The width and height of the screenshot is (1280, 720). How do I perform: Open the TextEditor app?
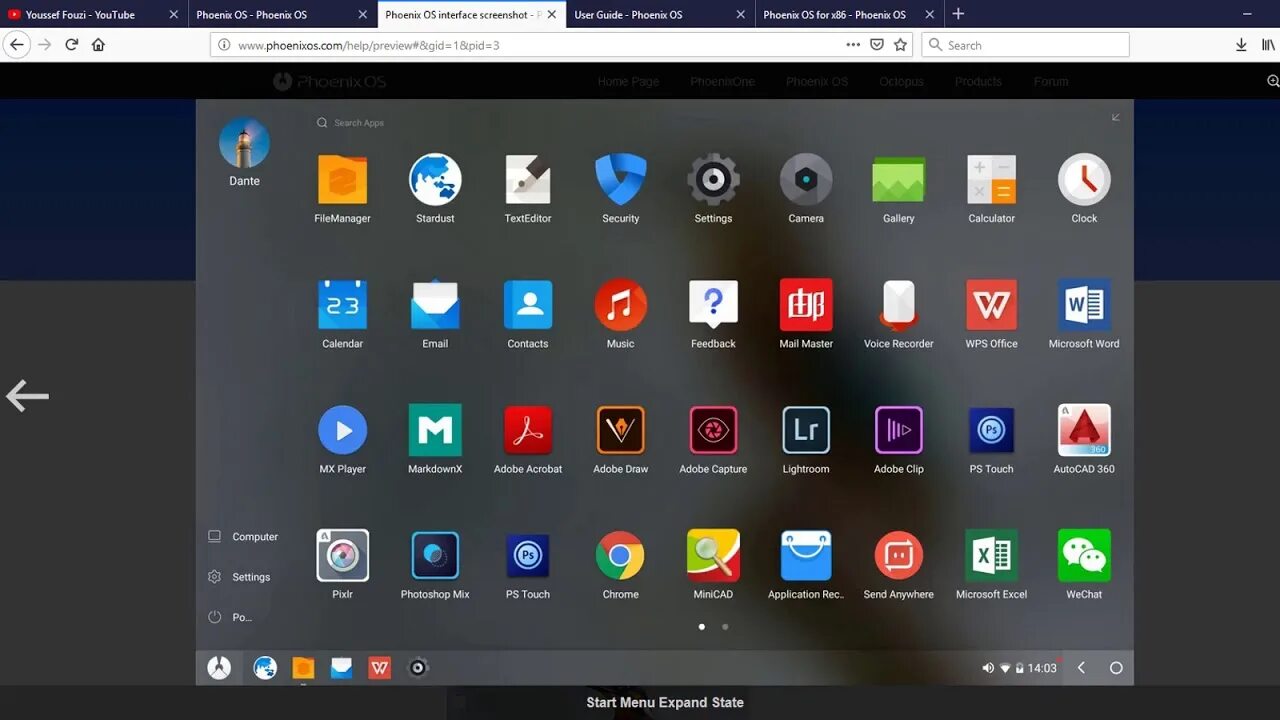(x=528, y=180)
